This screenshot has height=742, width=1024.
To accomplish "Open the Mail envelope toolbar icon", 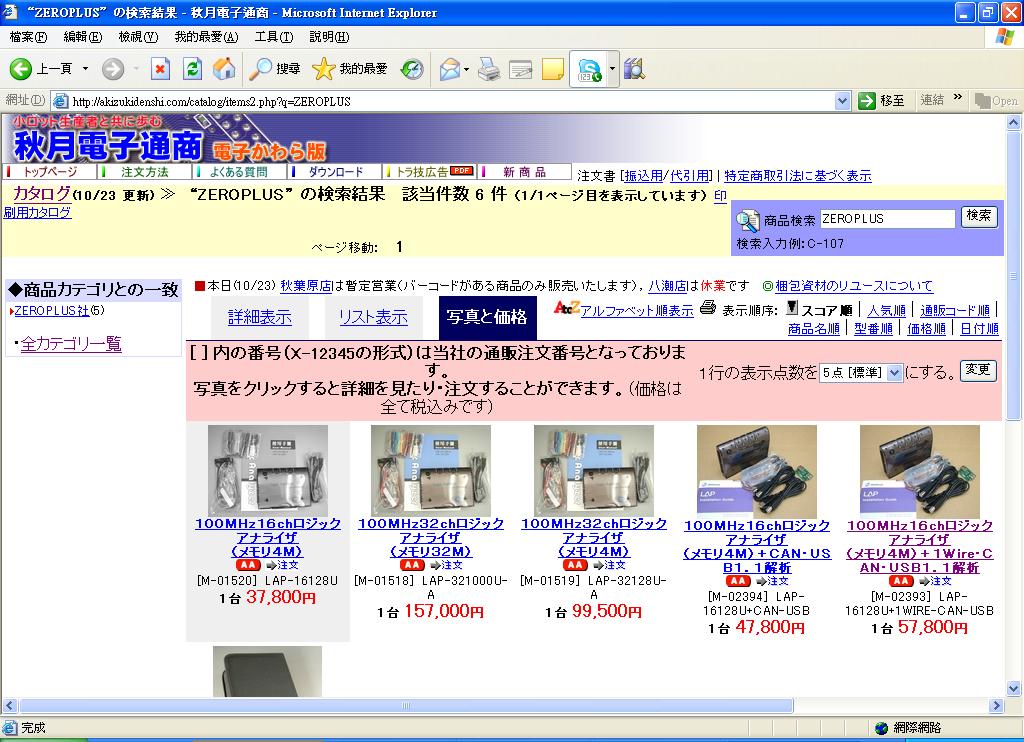I will (x=449, y=69).
